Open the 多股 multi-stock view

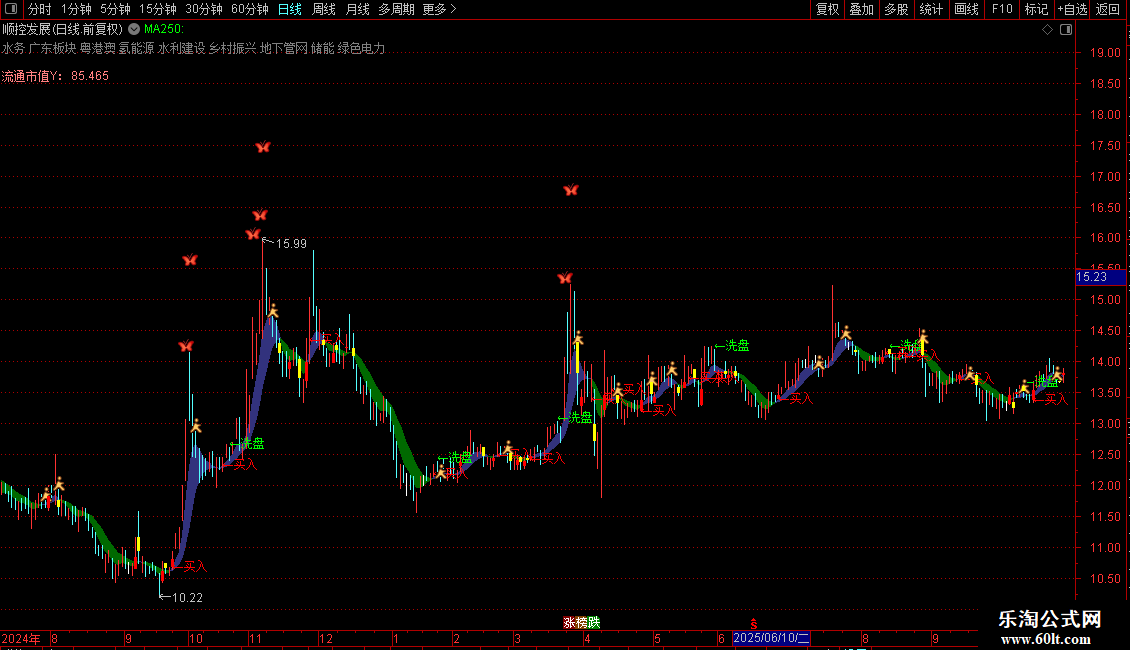click(x=897, y=9)
